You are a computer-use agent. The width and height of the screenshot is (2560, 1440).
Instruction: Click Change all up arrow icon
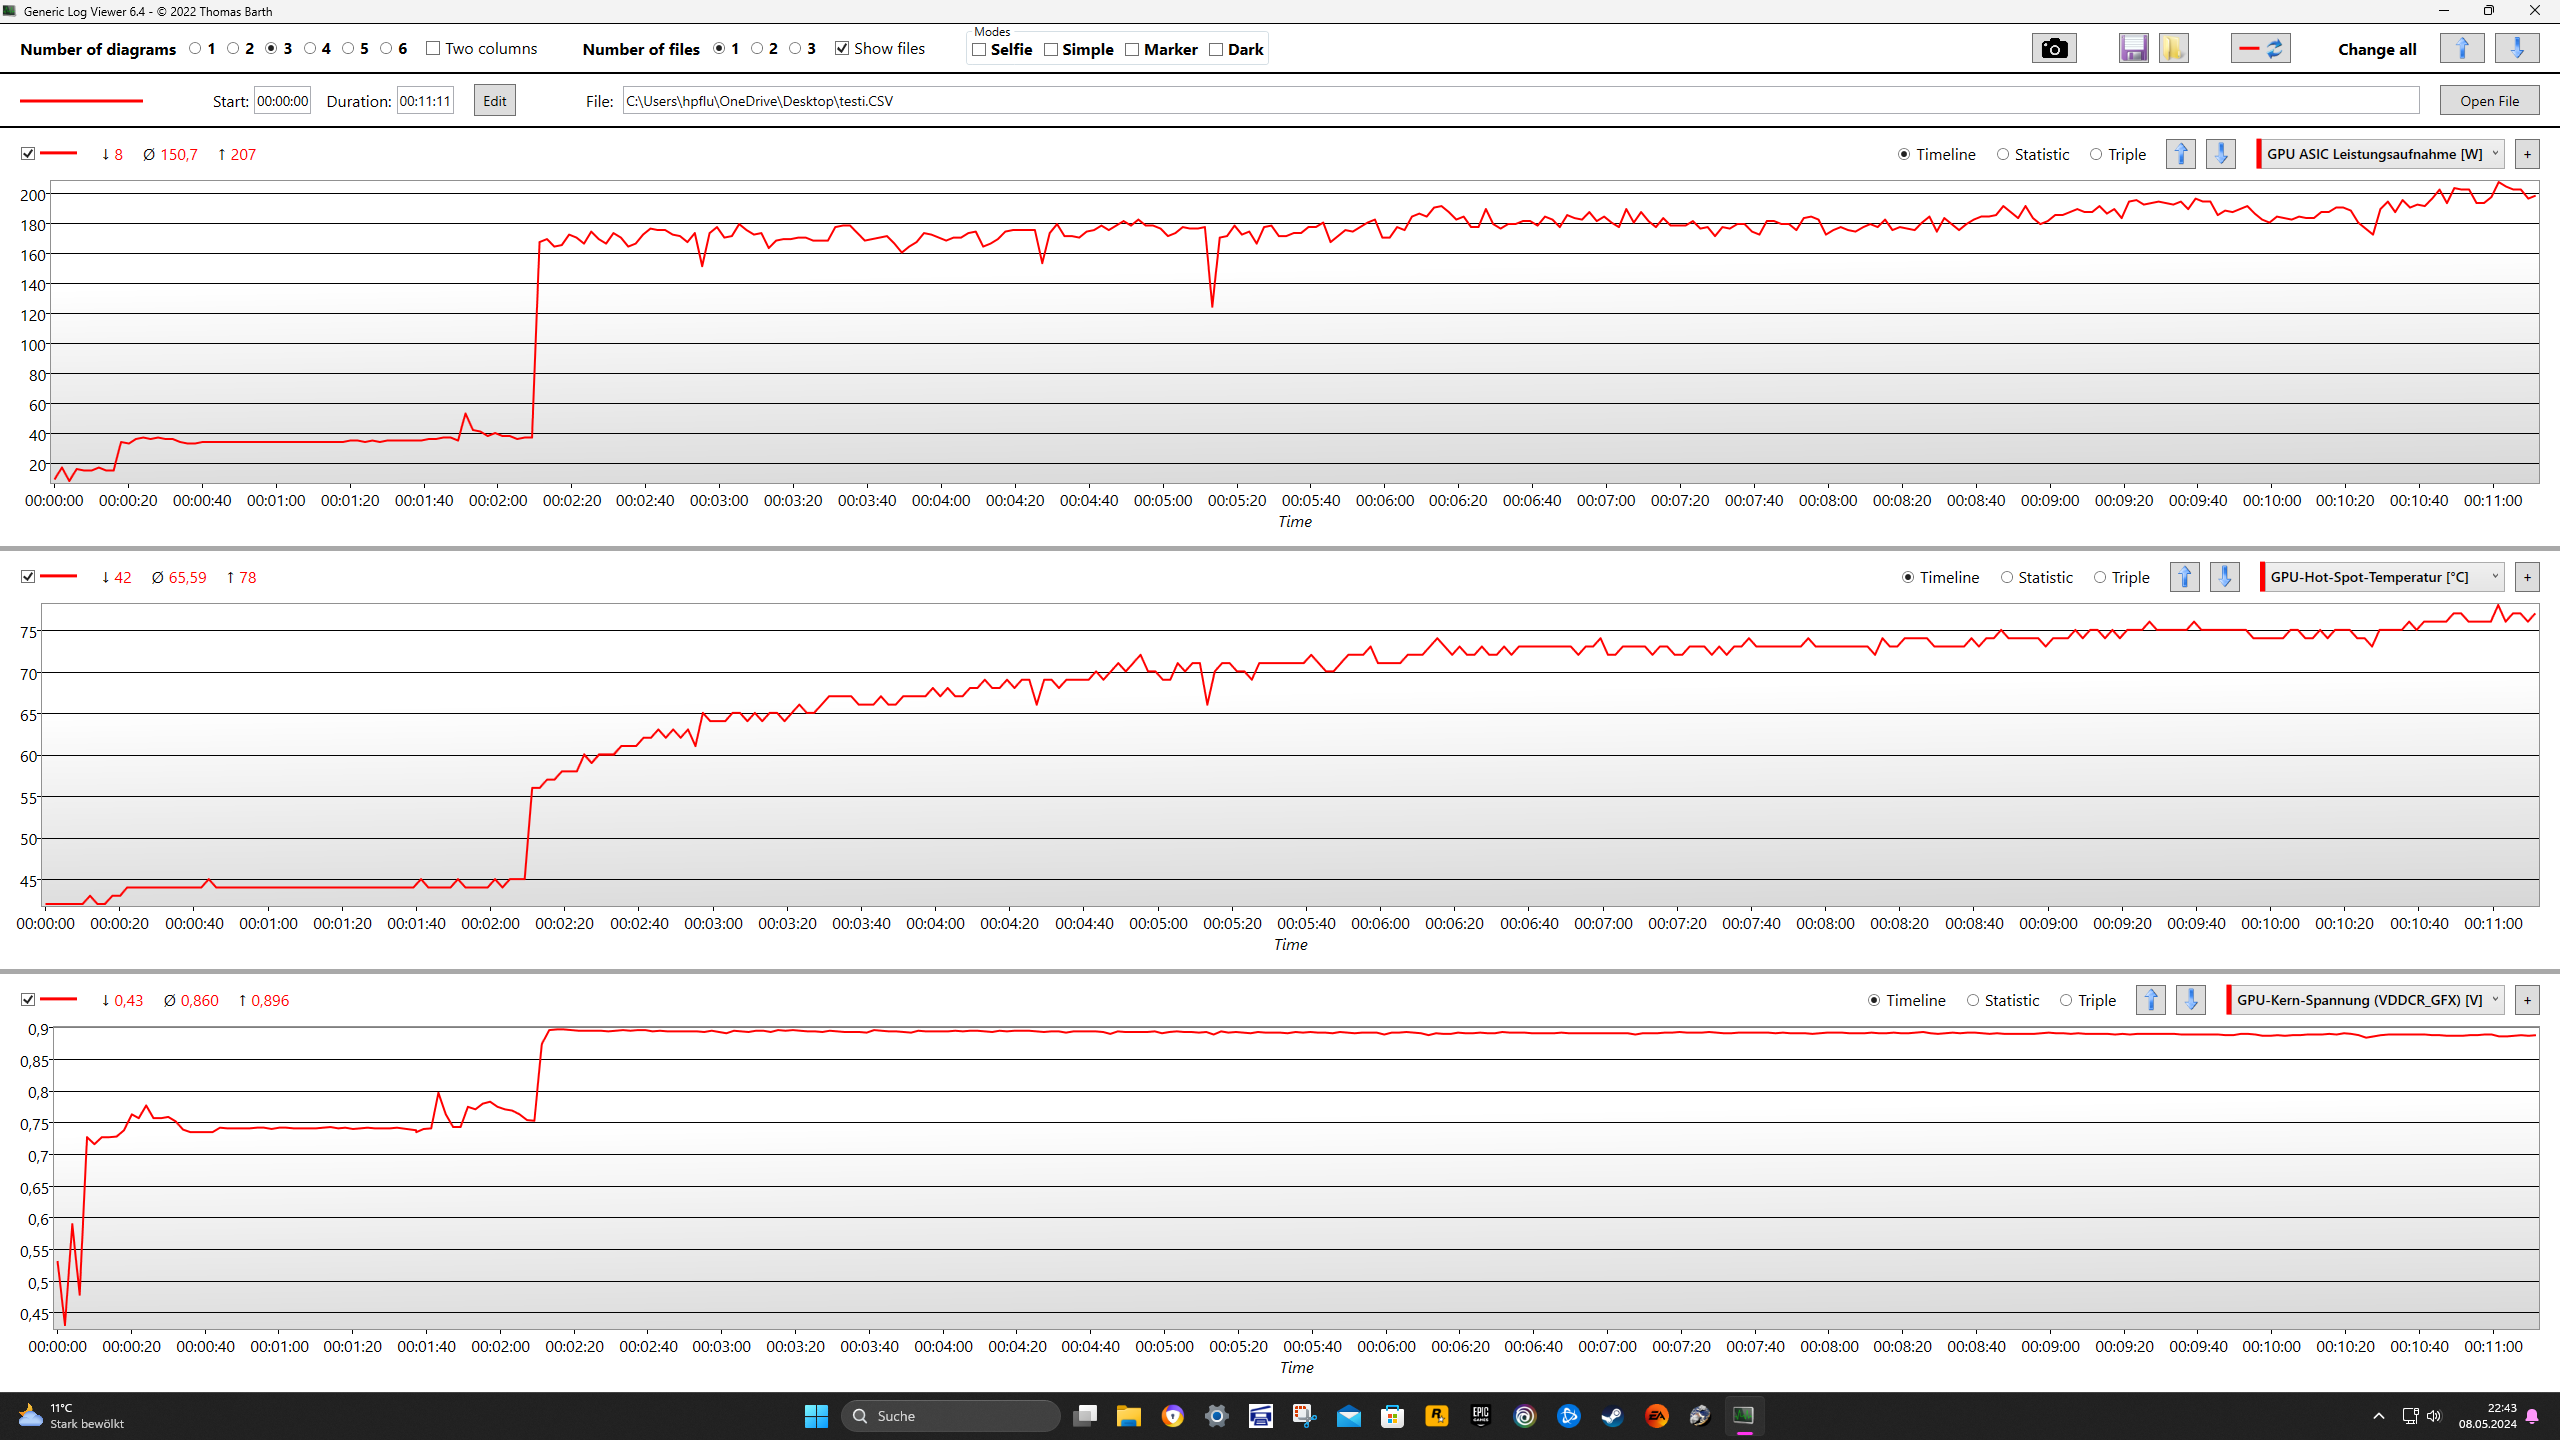click(x=2461, y=48)
